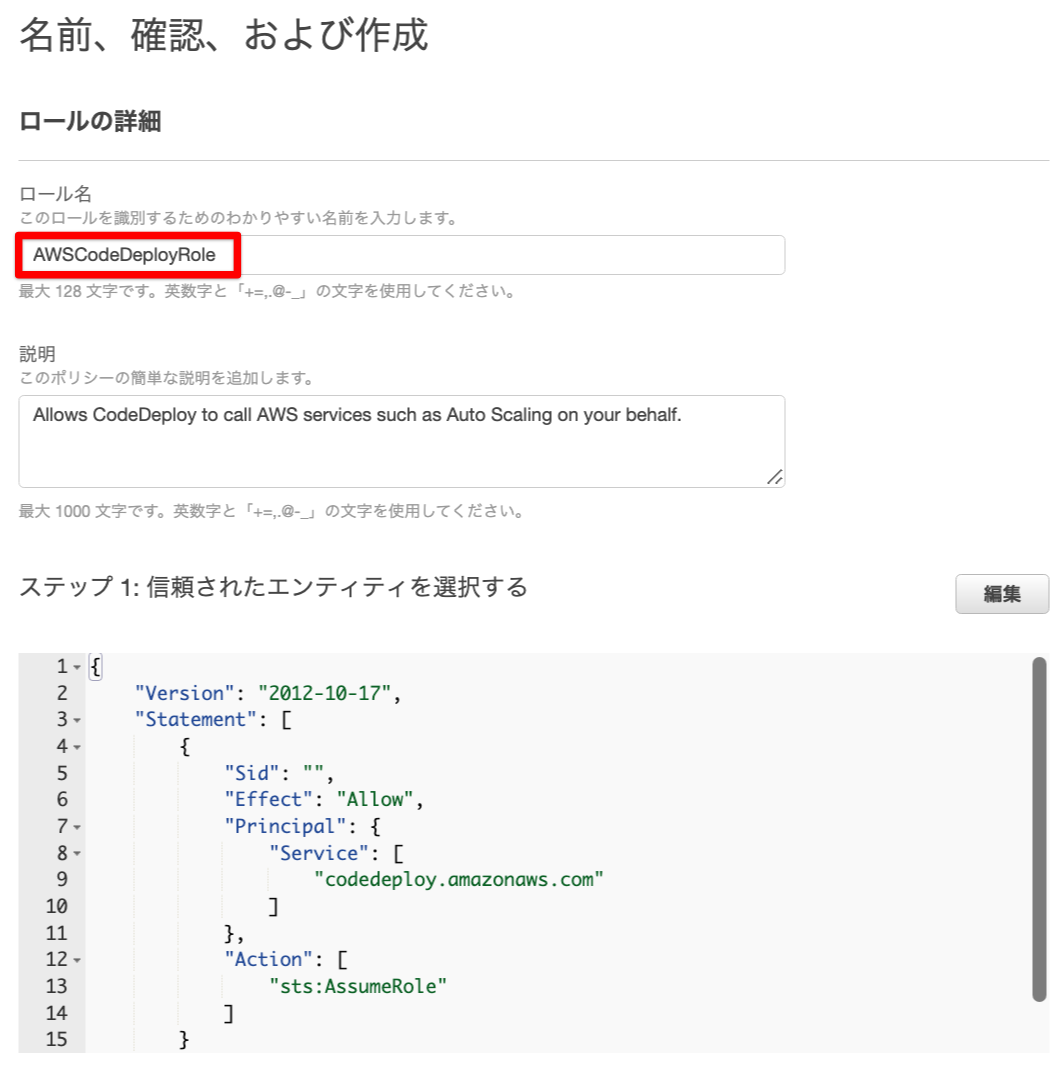Click the "codedeploy.amazonaws.com" text in the code
This screenshot has width=1063, height=1073.
[459, 879]
